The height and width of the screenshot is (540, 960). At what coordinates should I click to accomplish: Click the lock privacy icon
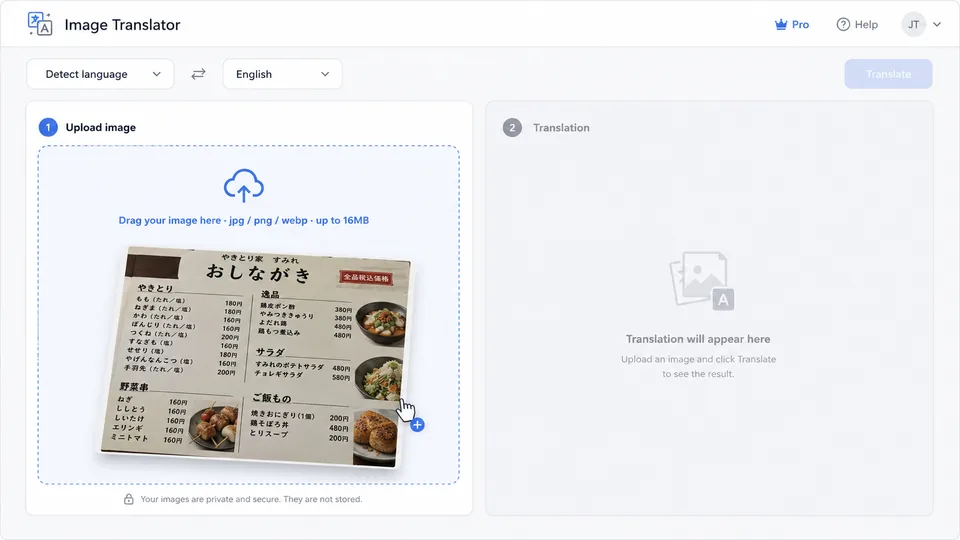point(129,499)
